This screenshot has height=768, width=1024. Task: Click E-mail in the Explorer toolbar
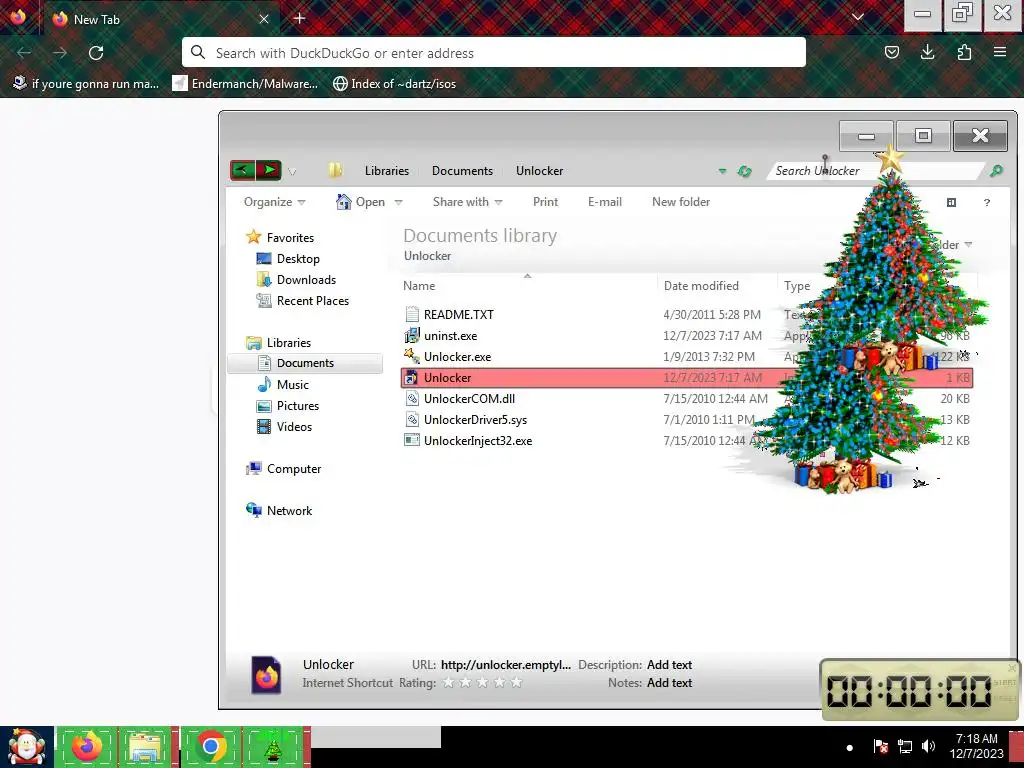pyautogui.click(x=605, y=202)
